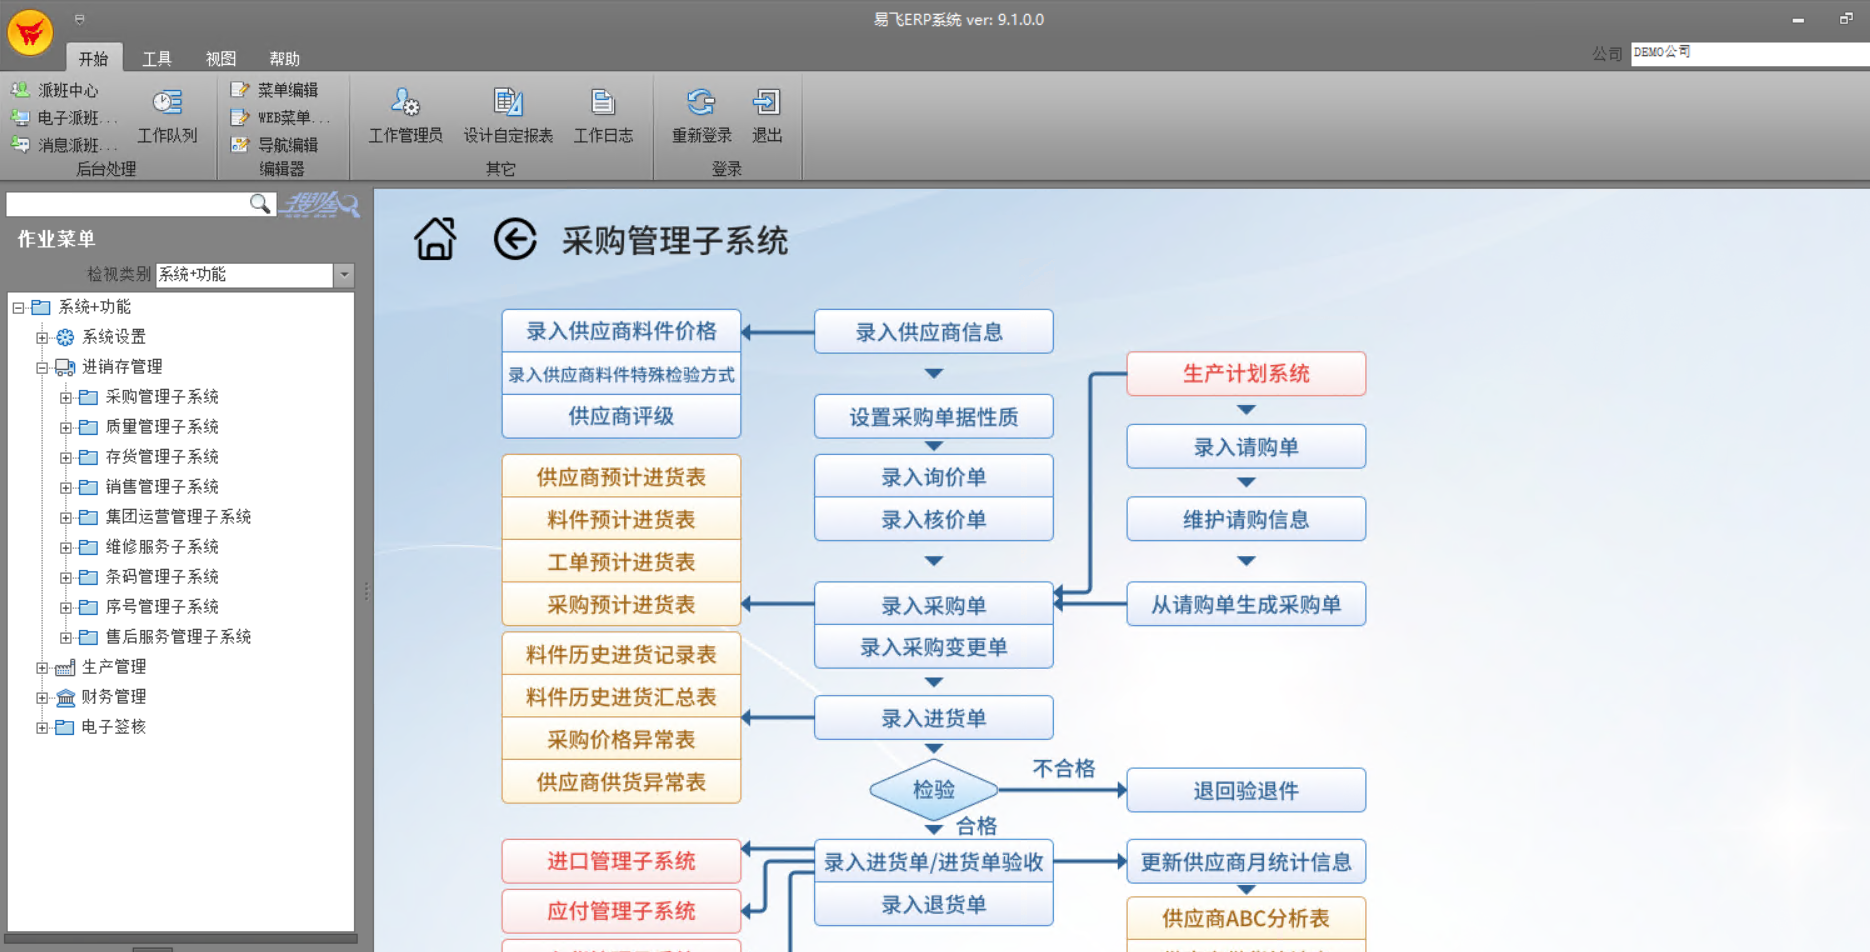Screen dimensions: 1870x952
Task: Click the horizontal scrollbar under the menu tree
Action: (181, 939)
